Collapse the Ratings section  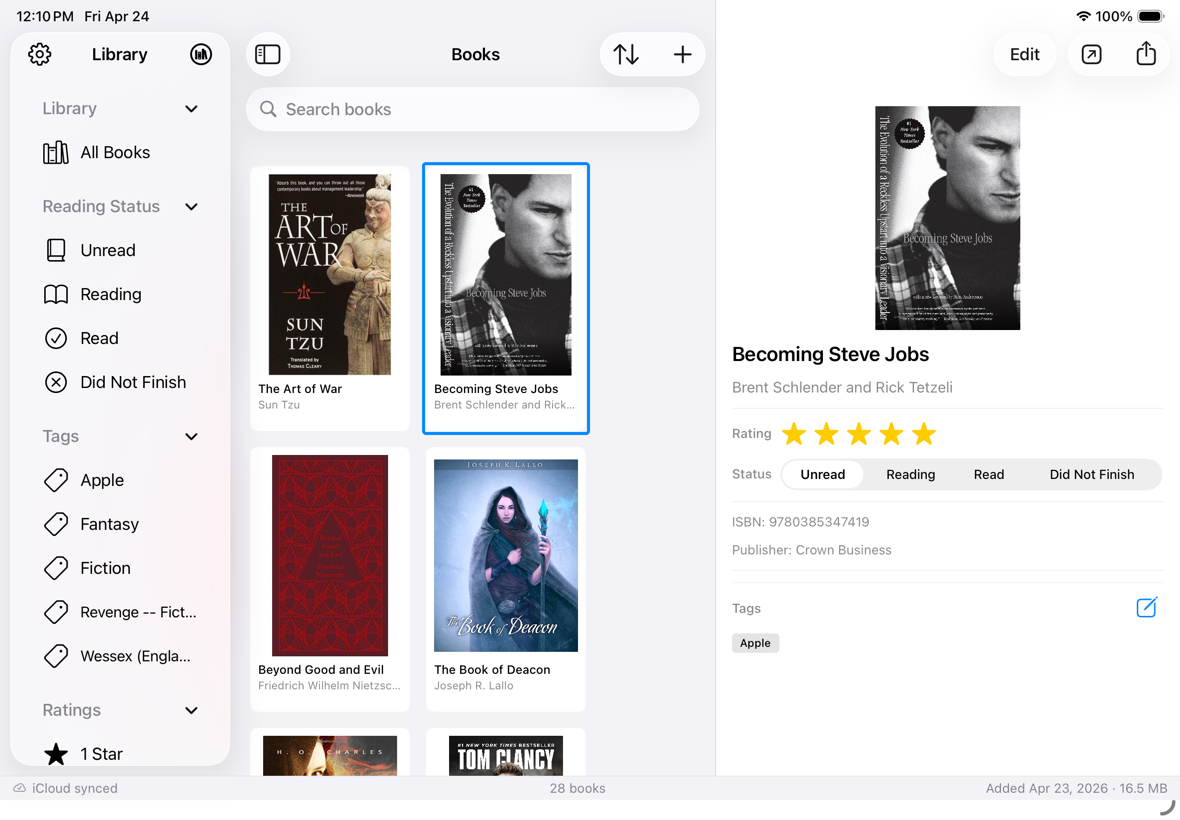[x=191, y=710]
